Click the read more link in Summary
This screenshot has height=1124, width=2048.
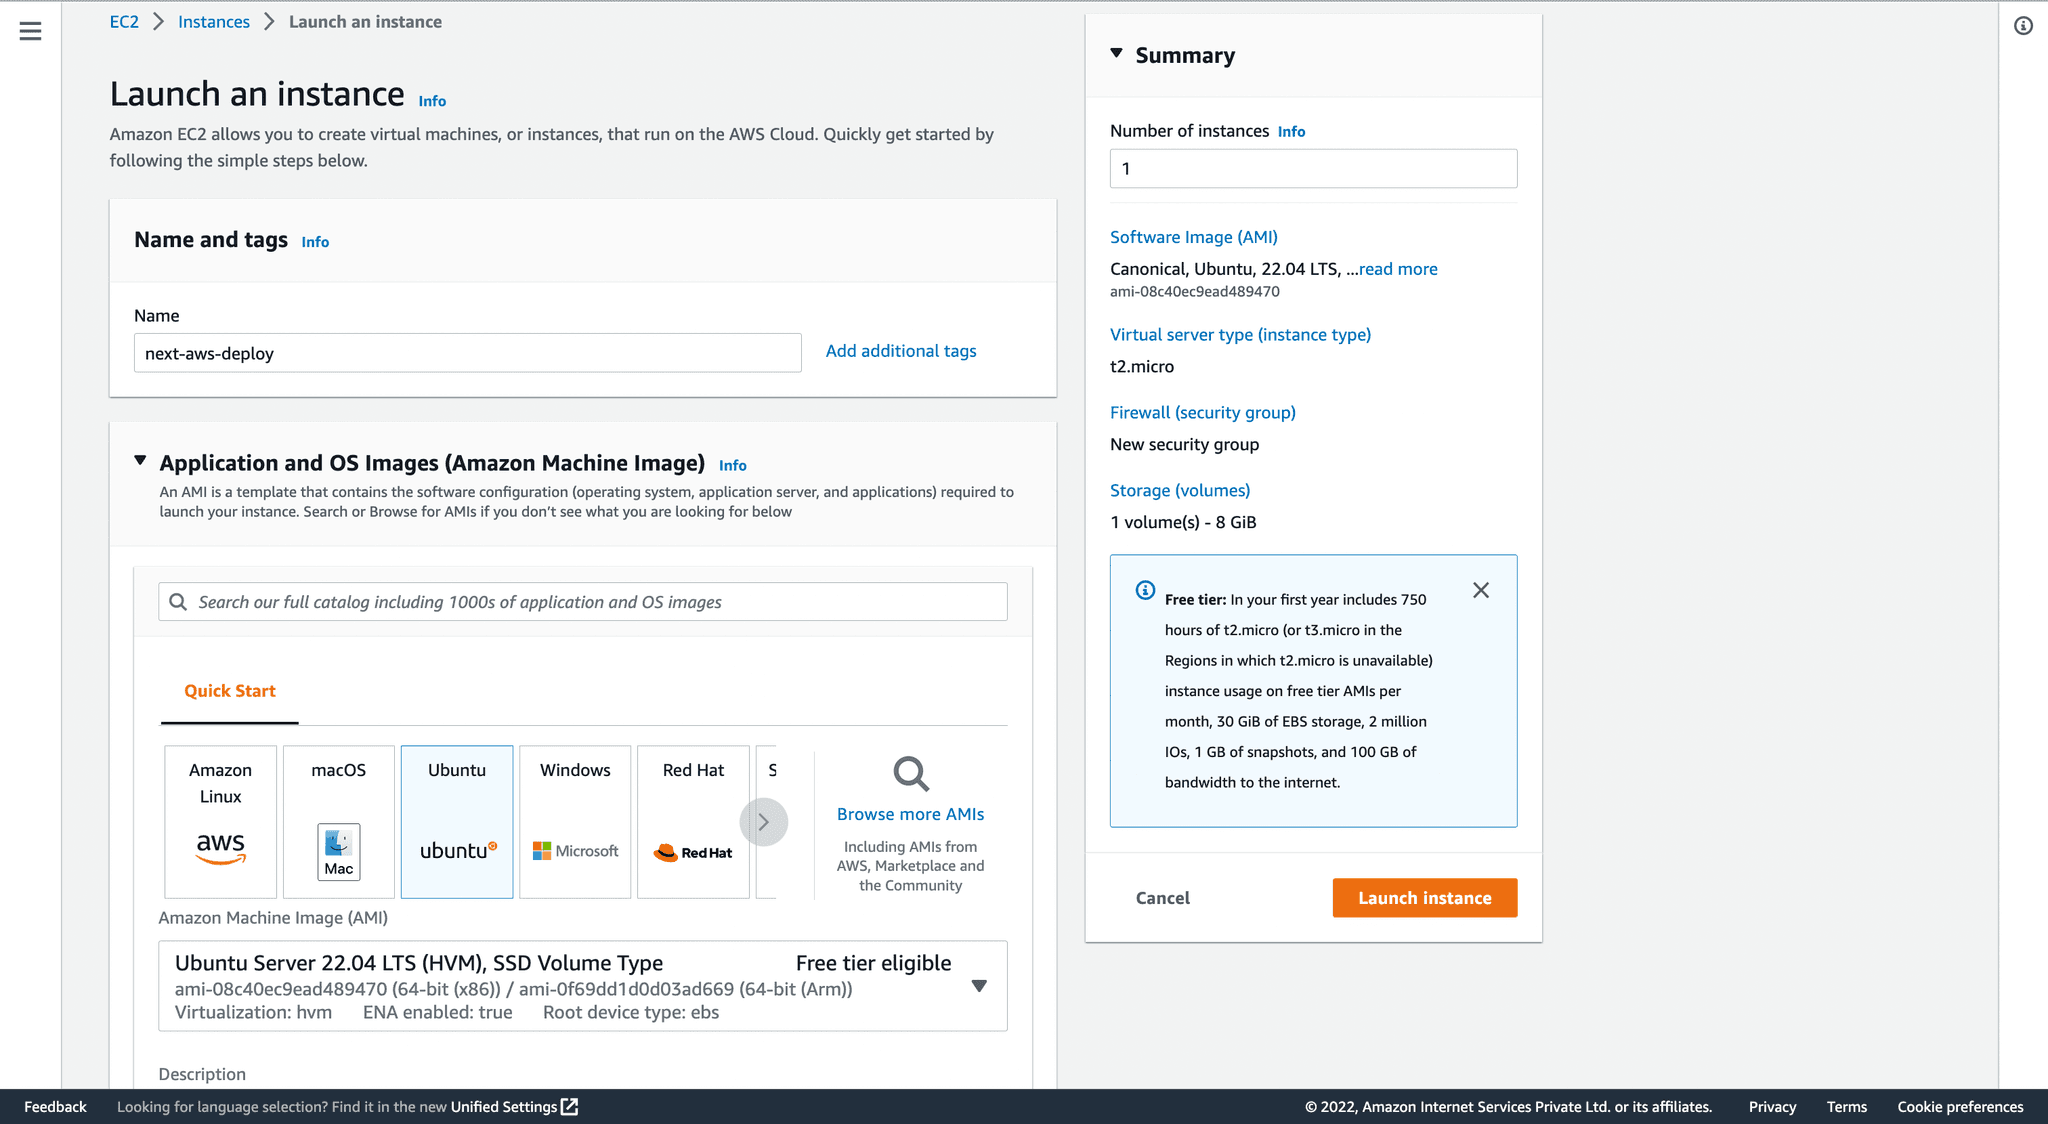click(x=1397, y=268)
